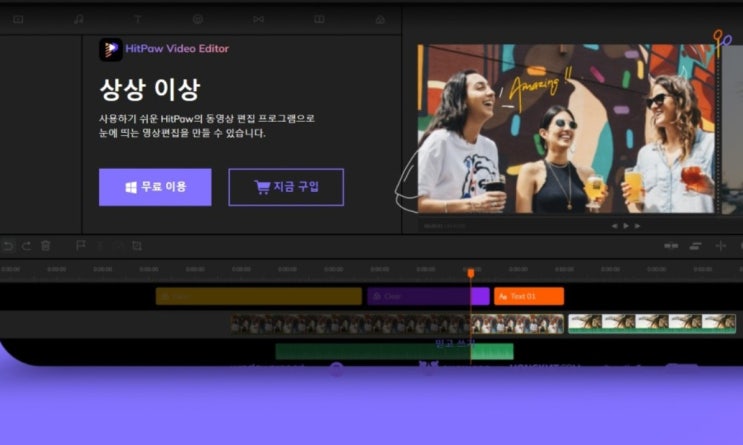Viewport: 743px width, 445px height.
Task: Step to the next frame
Action: click(637, 226)
